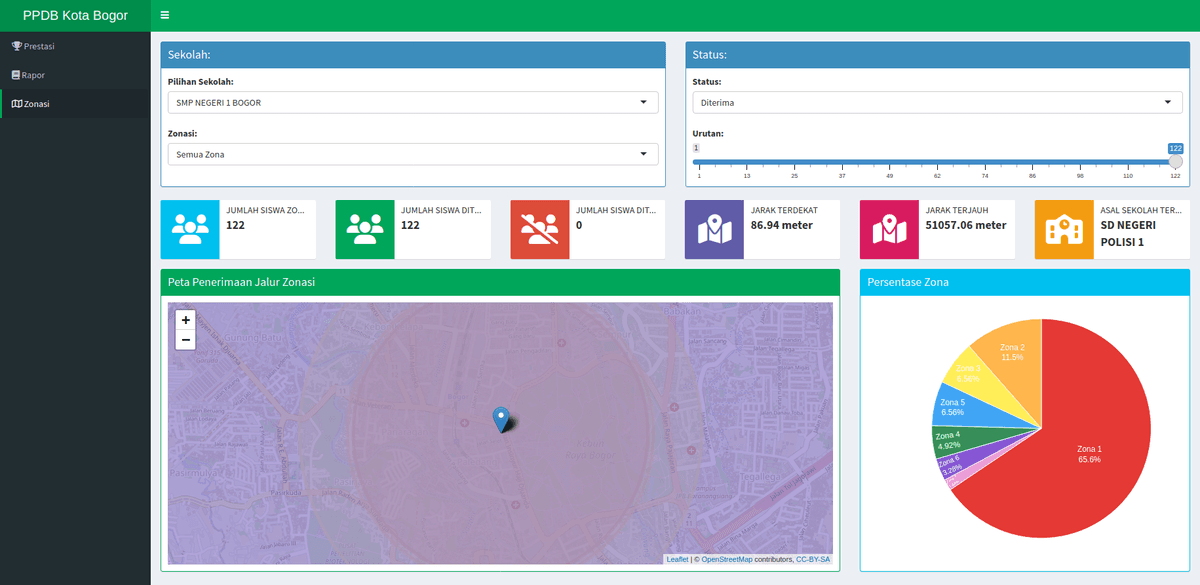Click the 'SD NEGERI POLISI 1' text
This screenshot has width=1200, height=585.
click(x=1128, y=233)
